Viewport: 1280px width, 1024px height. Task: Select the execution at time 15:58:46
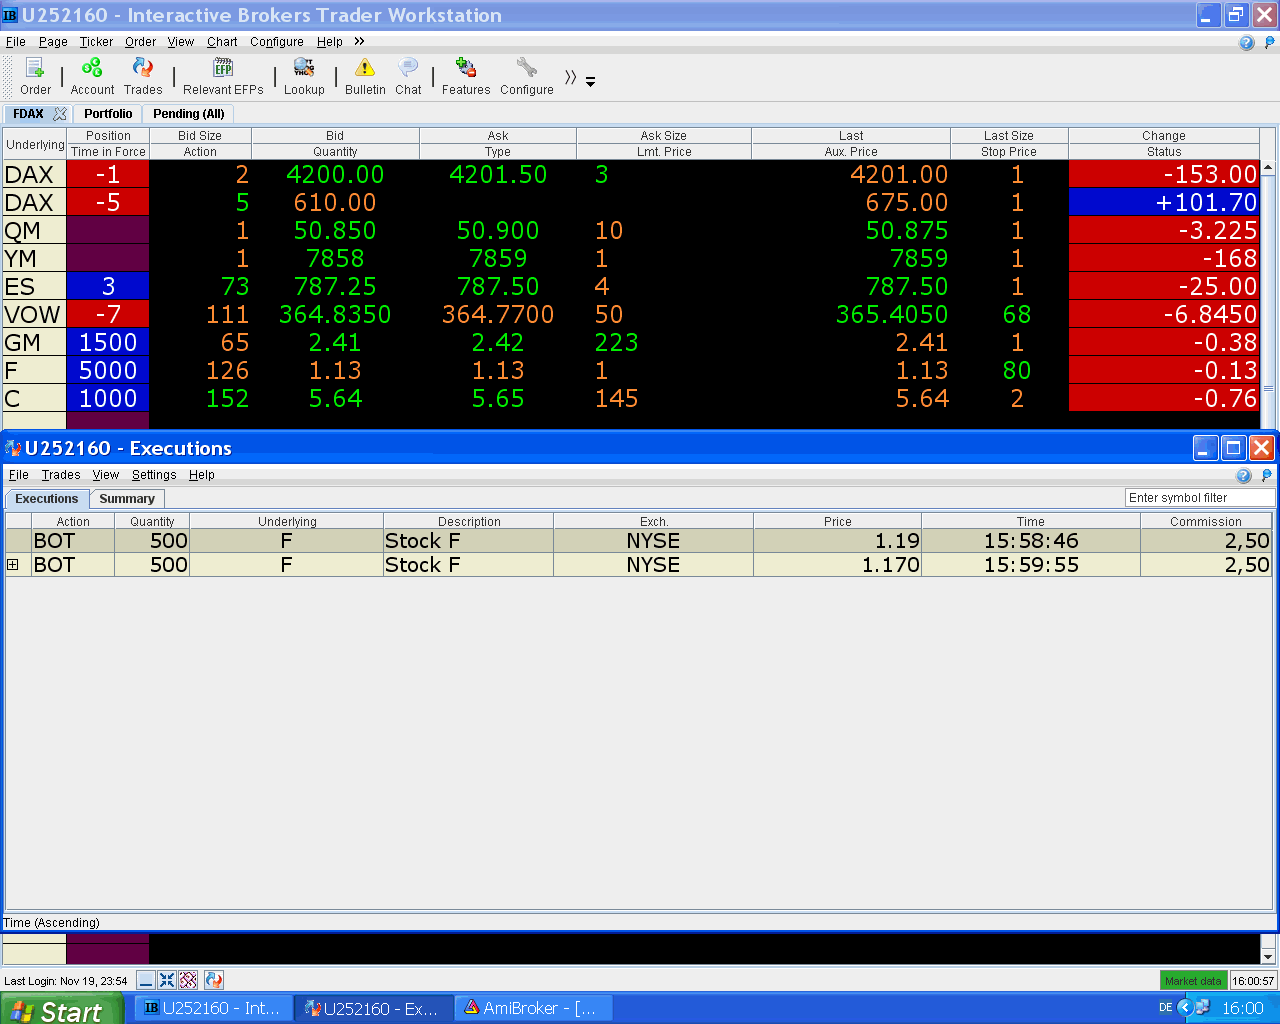pyautogui.click(x=1031, y=541)
